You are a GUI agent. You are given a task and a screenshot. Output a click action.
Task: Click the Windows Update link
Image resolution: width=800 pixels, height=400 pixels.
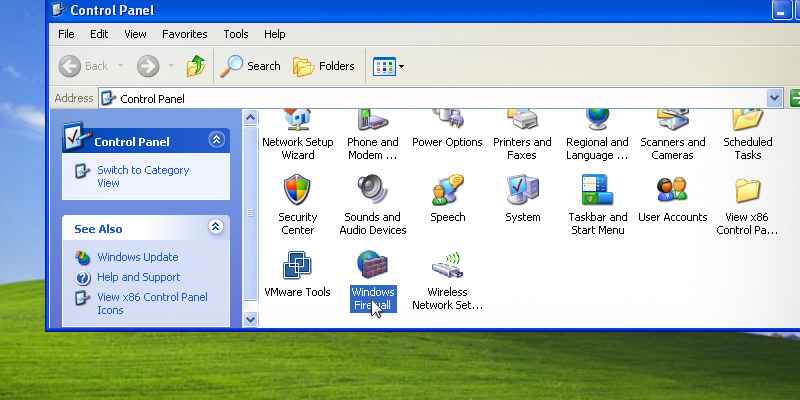[137, 257]
